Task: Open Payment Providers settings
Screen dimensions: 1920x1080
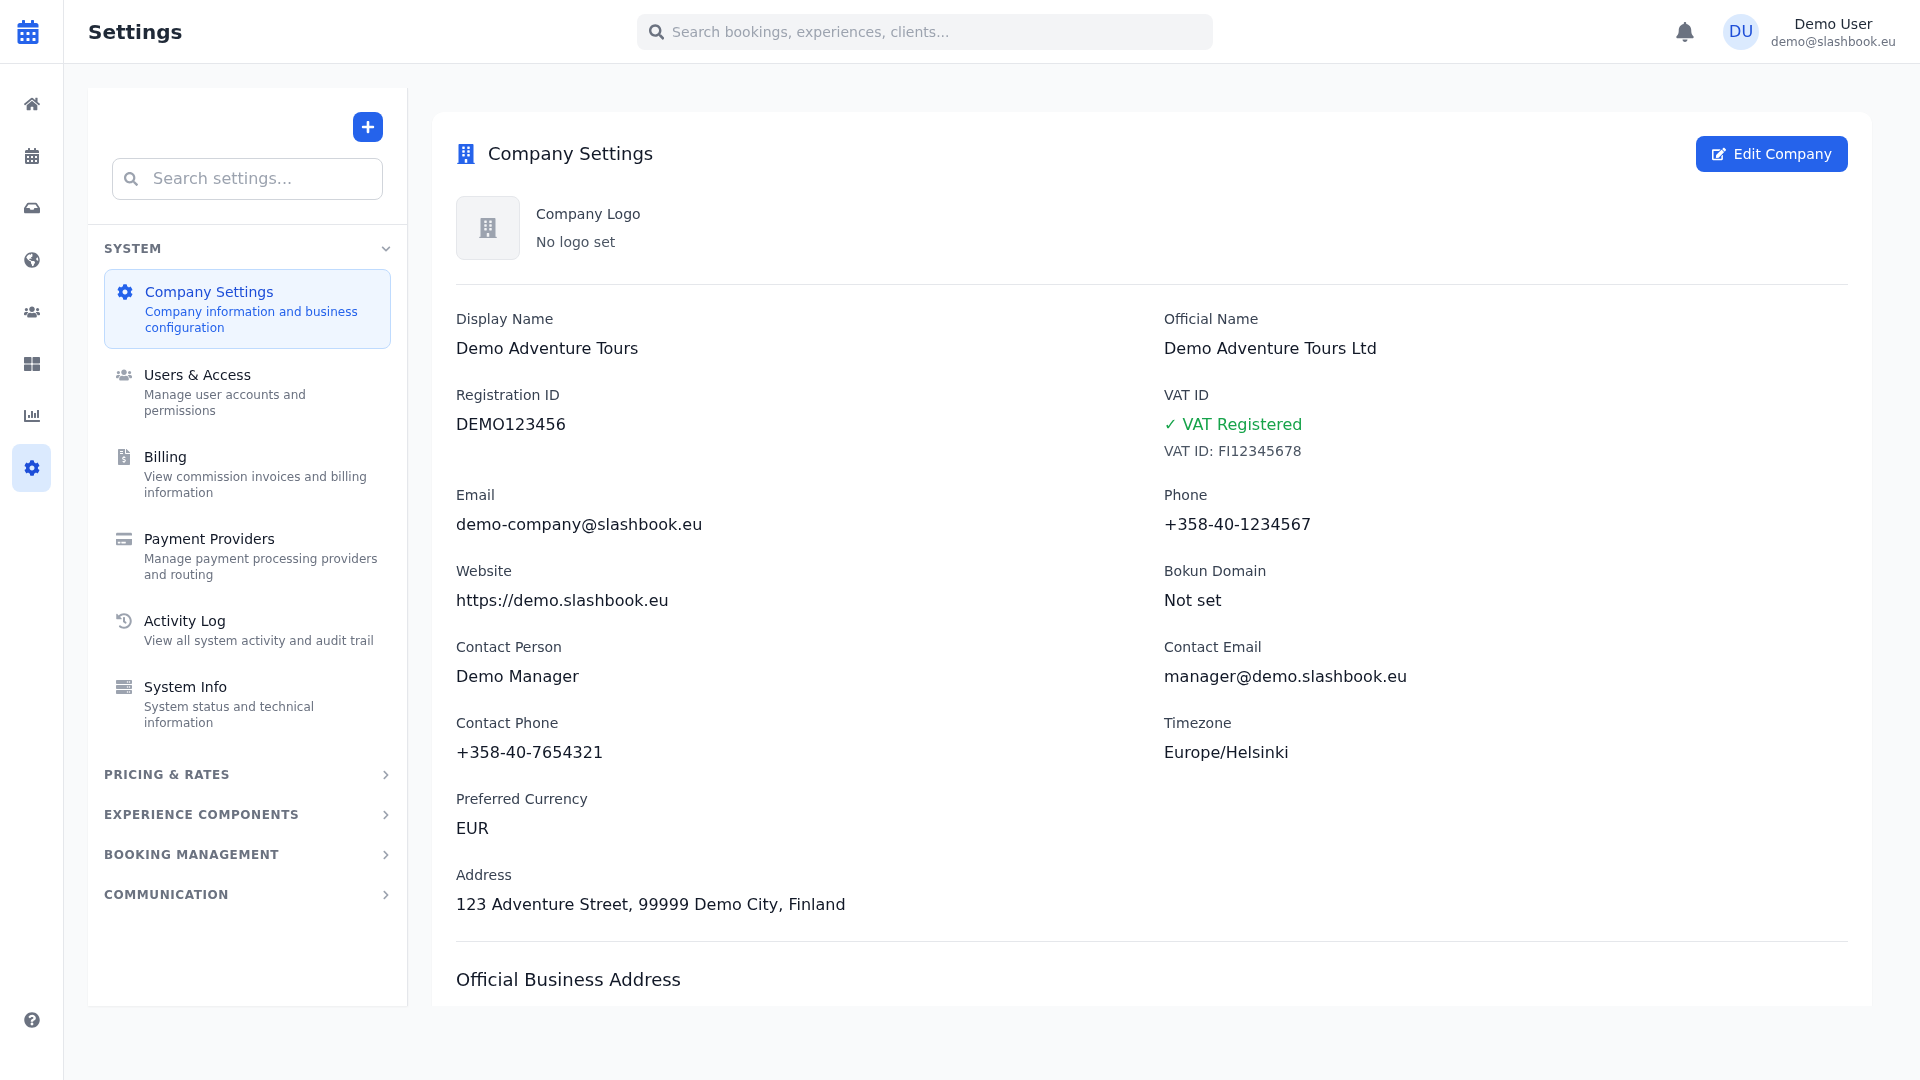Action: tap(246, 555)
